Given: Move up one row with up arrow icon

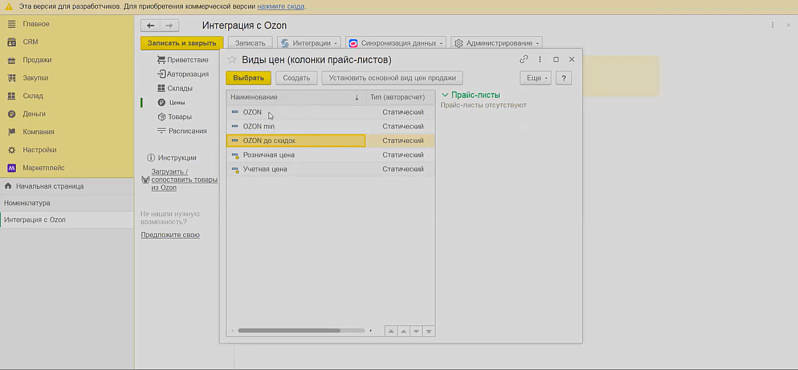Looking at the screenshot, I should [x=404, y=331].
